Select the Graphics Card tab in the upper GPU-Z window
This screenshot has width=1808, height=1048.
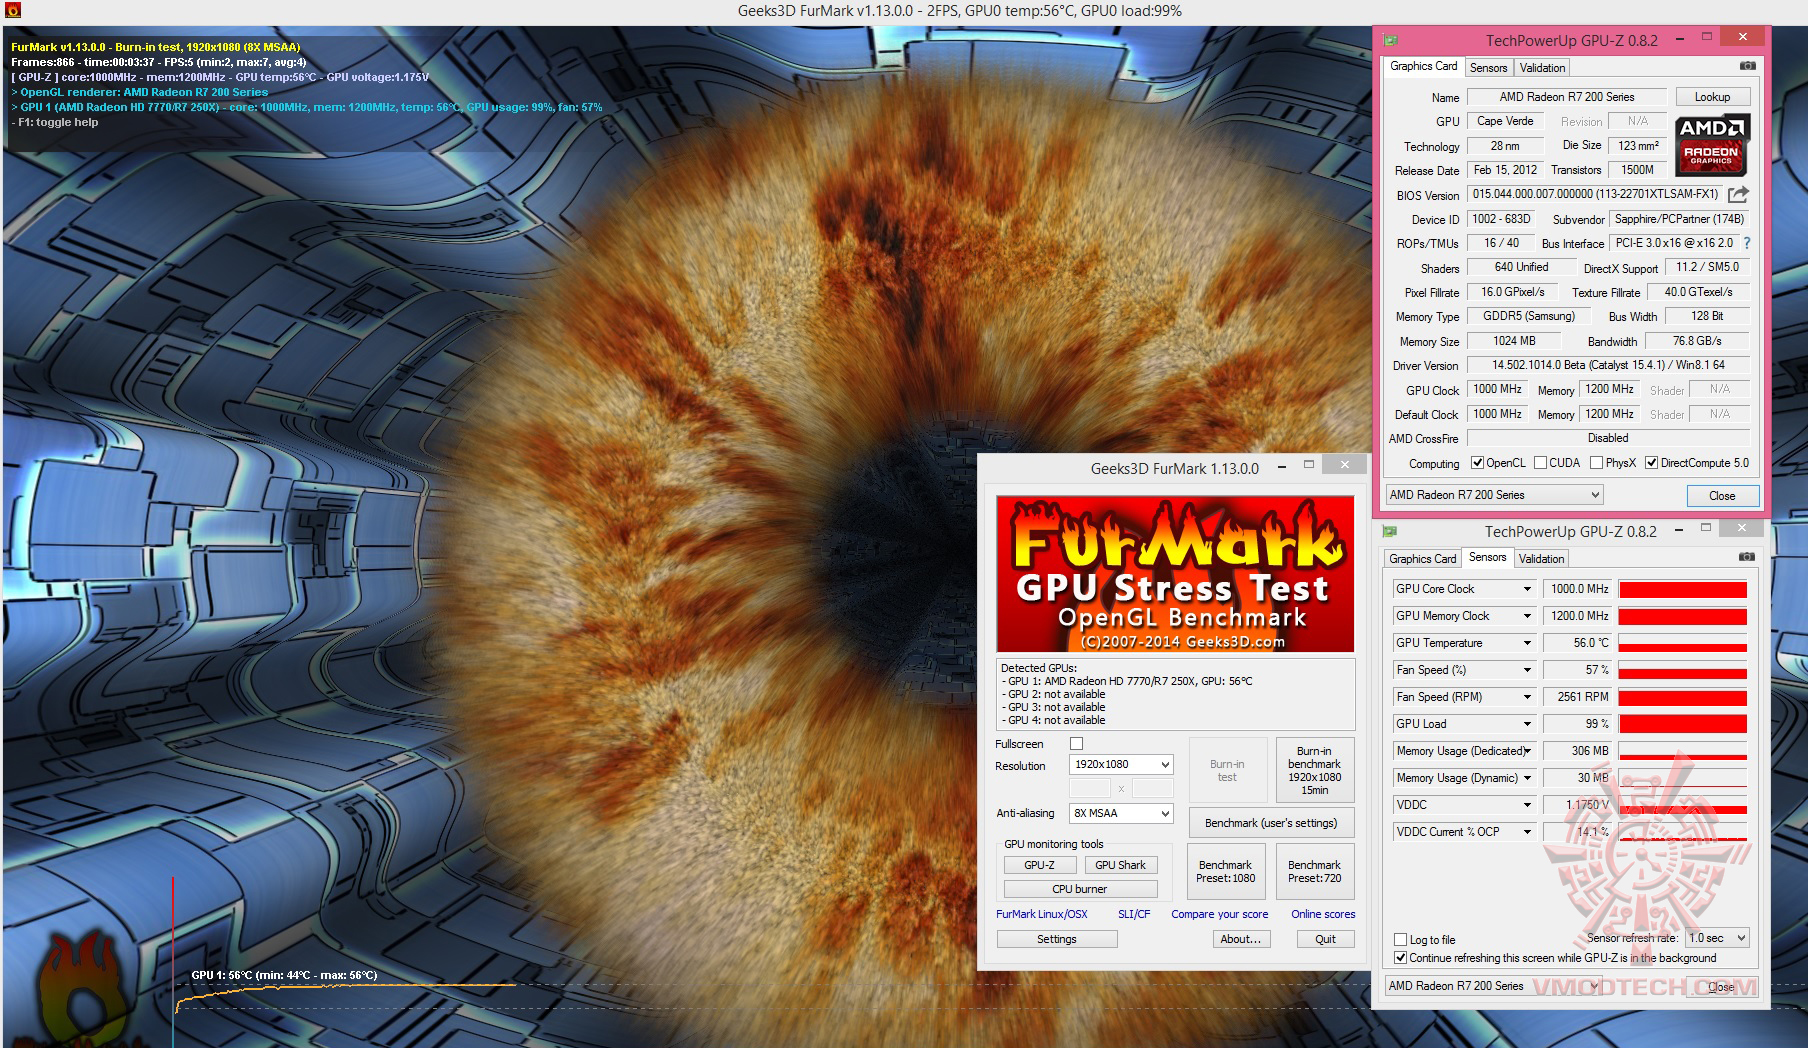click(x=1423, y=66)
